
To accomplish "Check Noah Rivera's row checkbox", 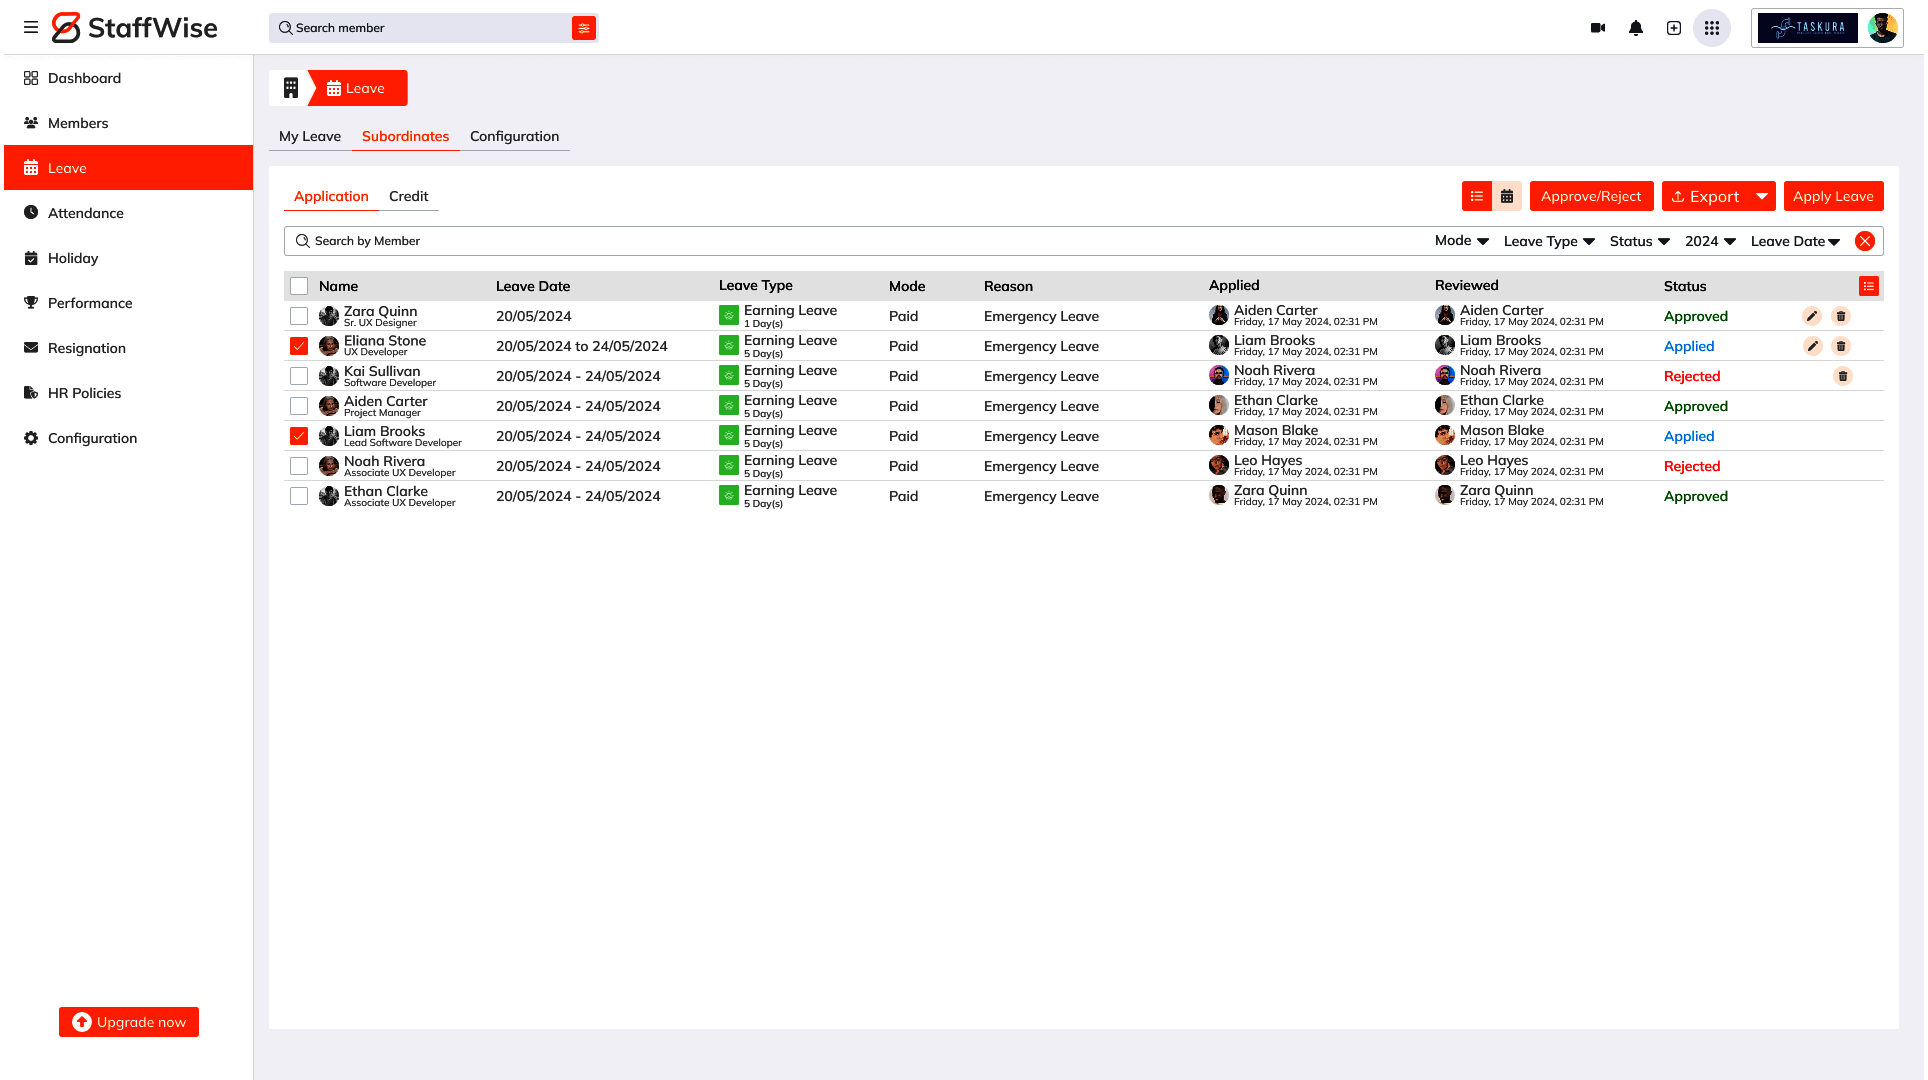I will point(299,466).
